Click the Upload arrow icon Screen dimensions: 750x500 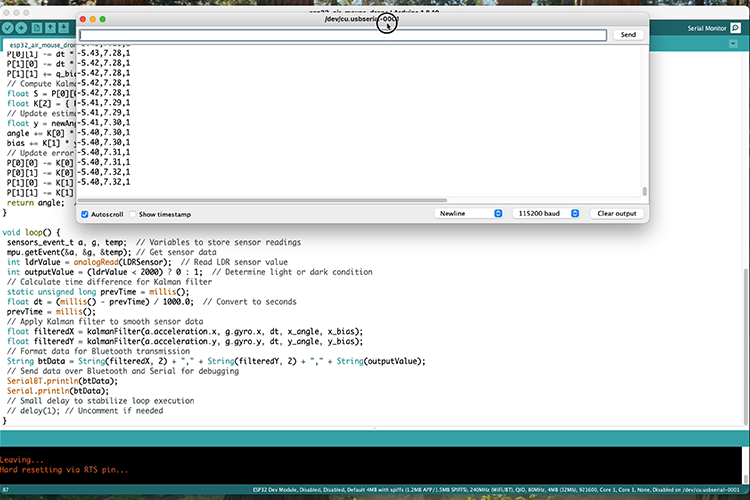click(x=22, y=28)
